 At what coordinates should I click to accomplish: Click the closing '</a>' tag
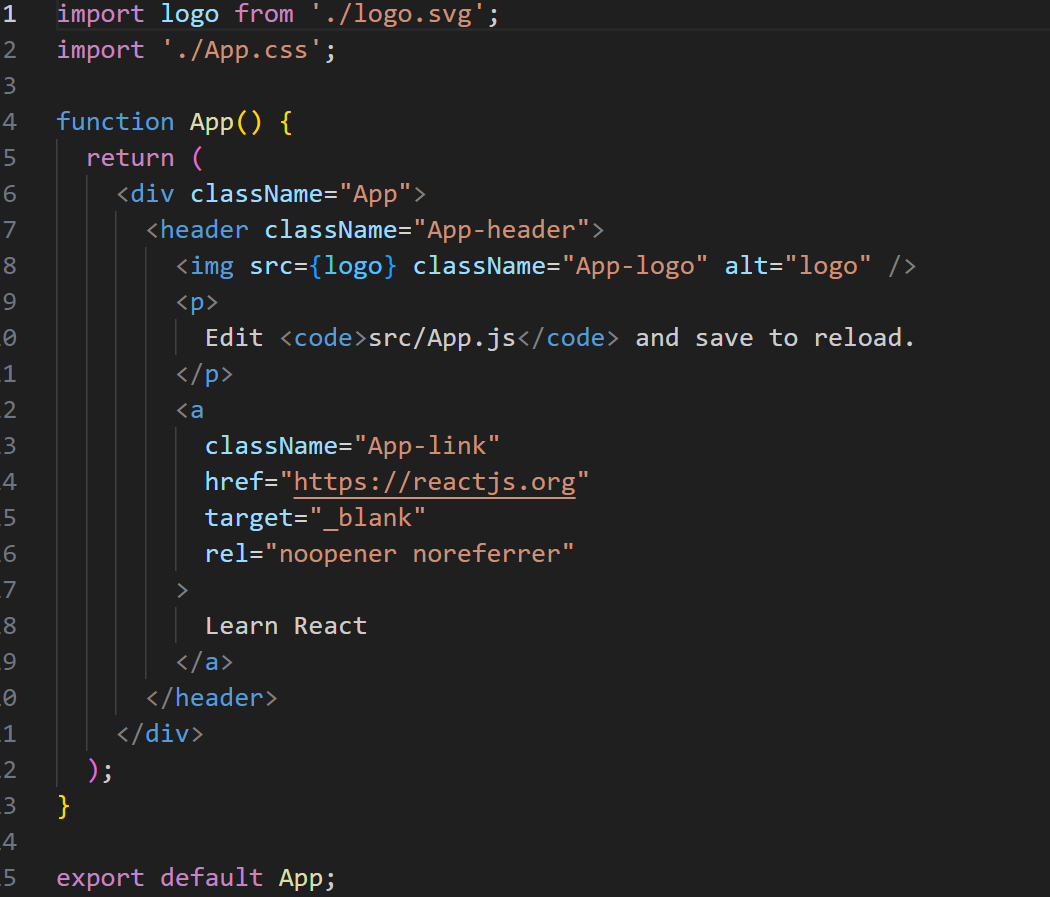pos(204,662)
